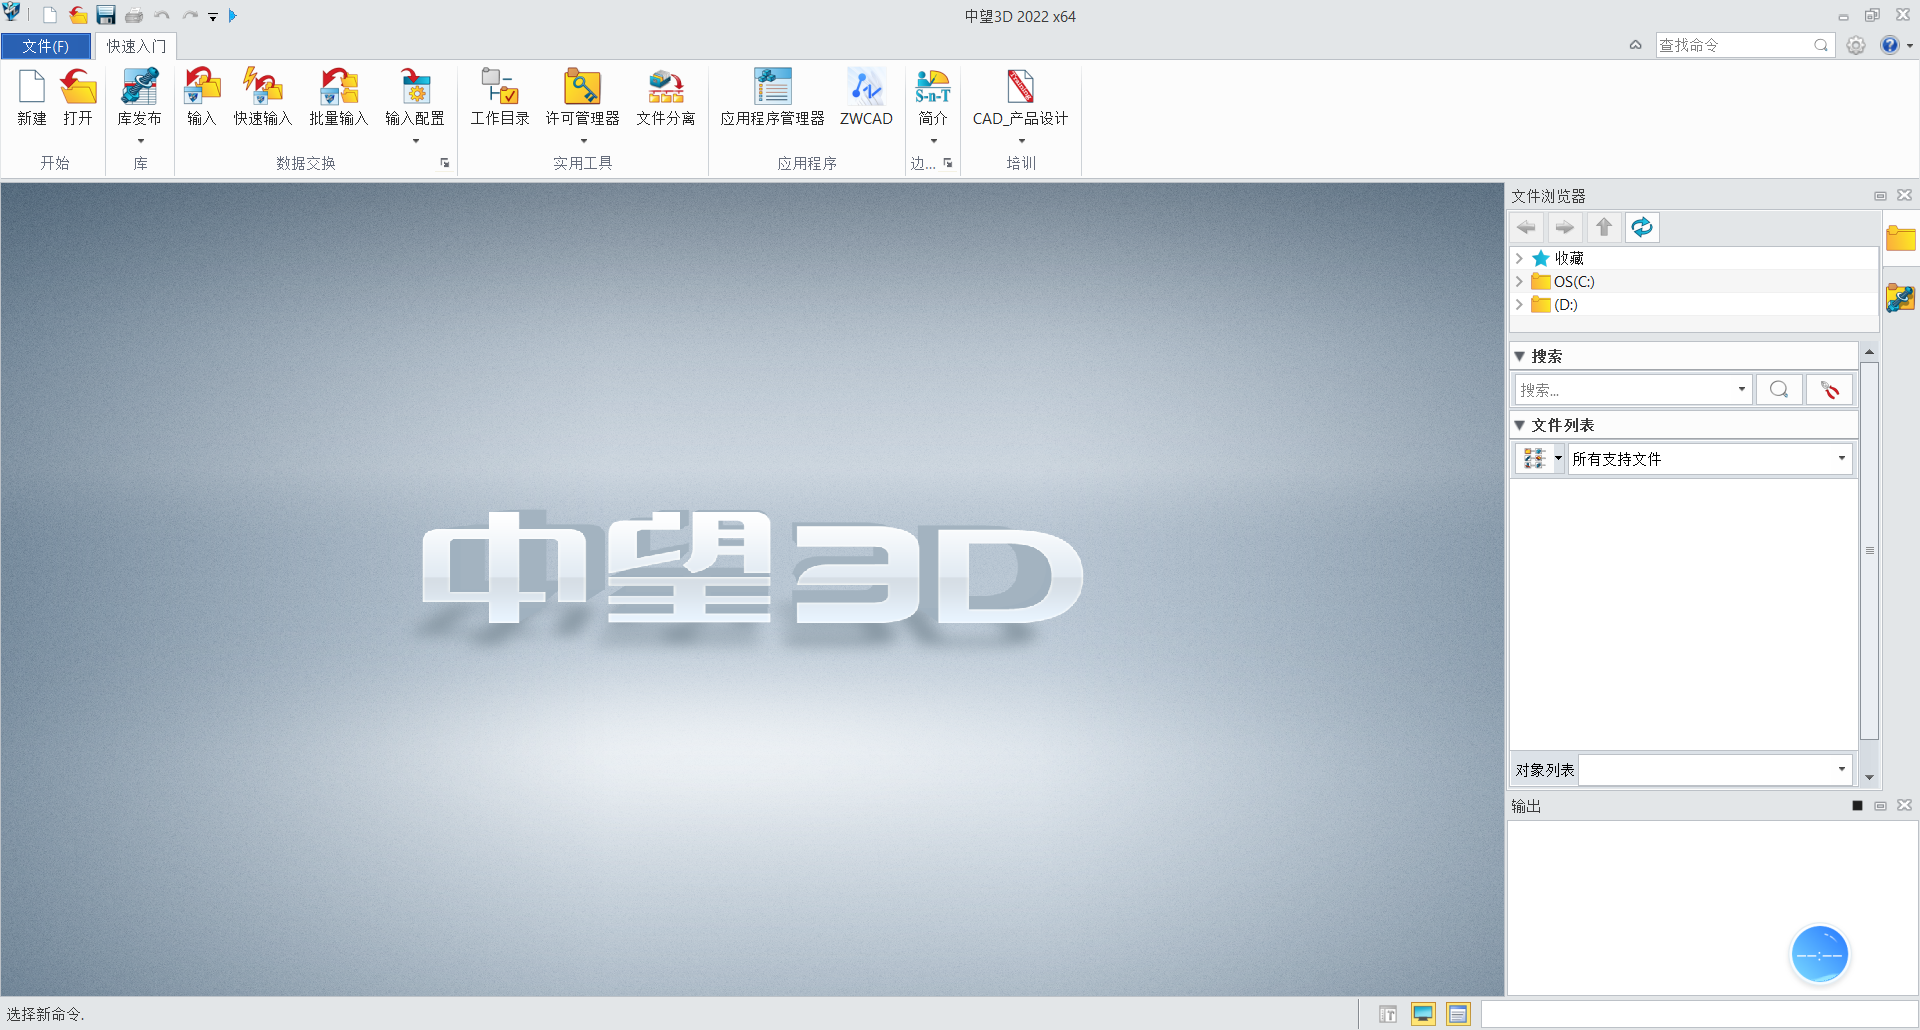Click the 输入 import icon

pos(201,87)
